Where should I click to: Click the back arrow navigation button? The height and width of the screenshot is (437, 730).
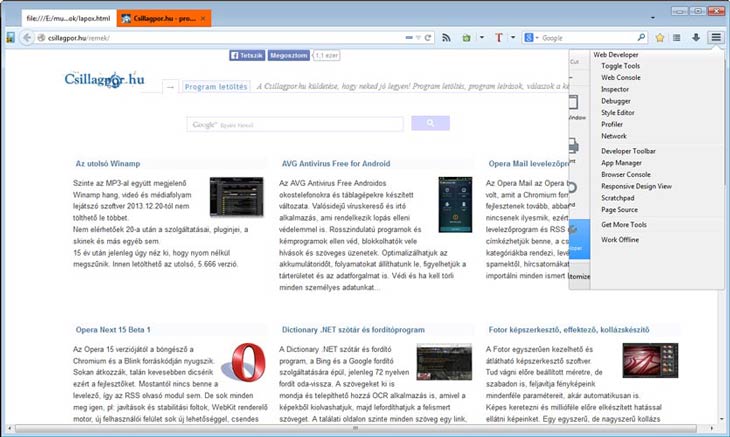click(27, 38)
